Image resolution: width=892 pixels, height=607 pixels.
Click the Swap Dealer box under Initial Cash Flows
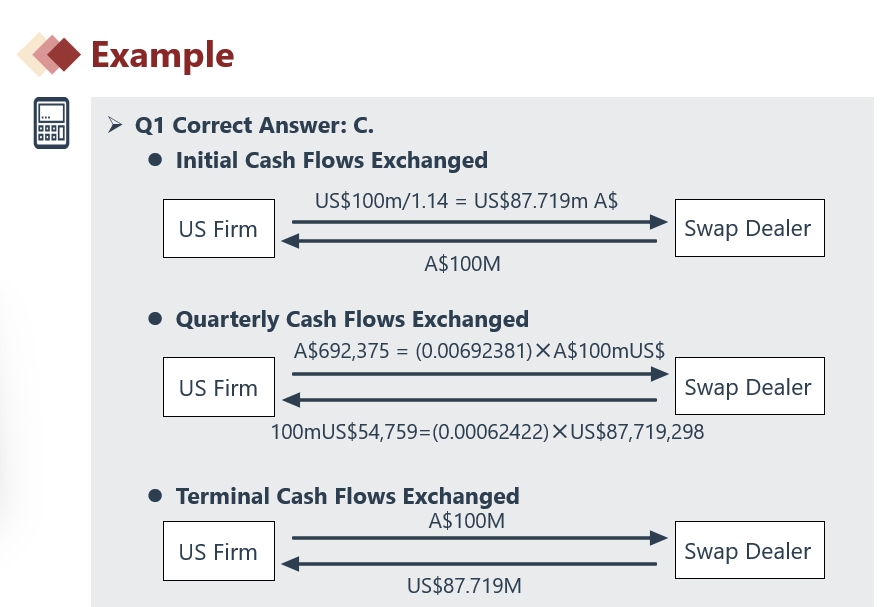749,229
